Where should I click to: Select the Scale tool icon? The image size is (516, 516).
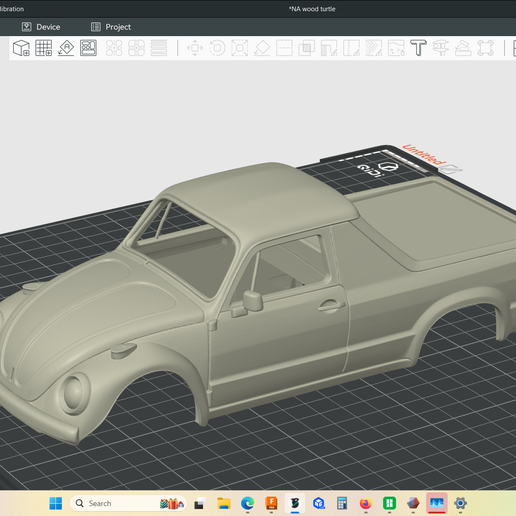pyautogui.click(x=240, y=48)
